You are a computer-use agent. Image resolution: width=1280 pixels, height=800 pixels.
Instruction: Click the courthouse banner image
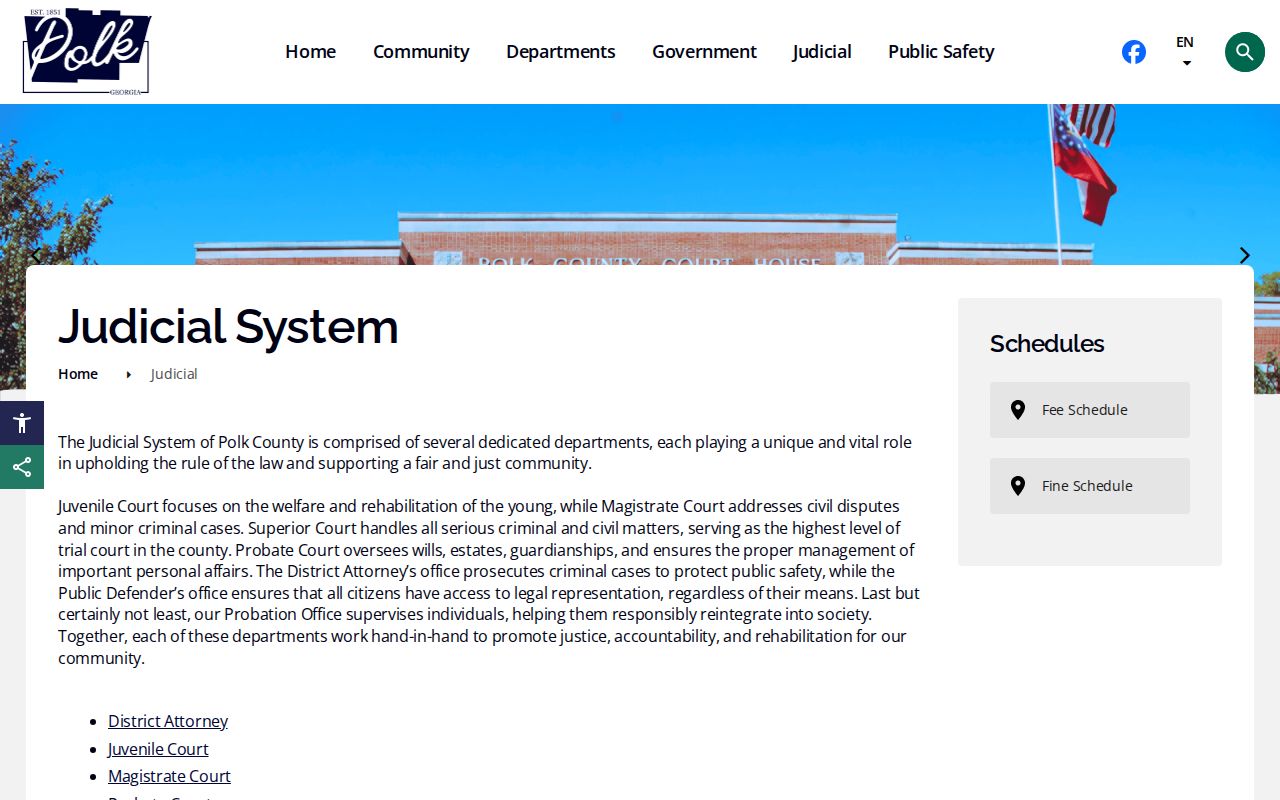pos(640,185)
